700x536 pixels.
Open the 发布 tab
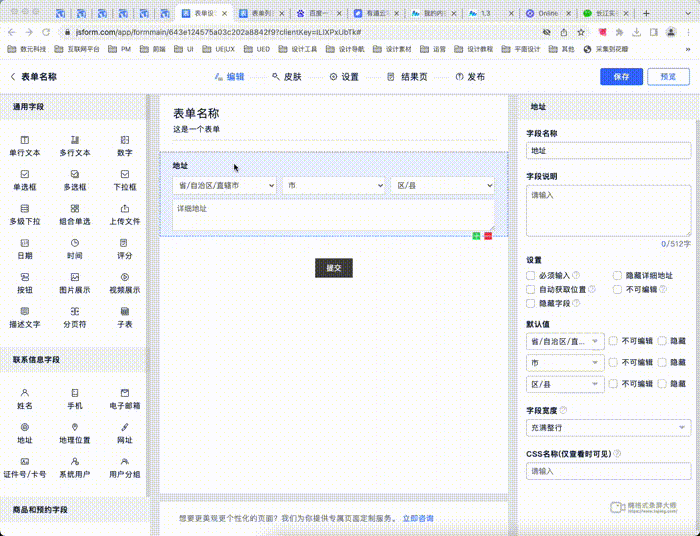pos(470,77)
